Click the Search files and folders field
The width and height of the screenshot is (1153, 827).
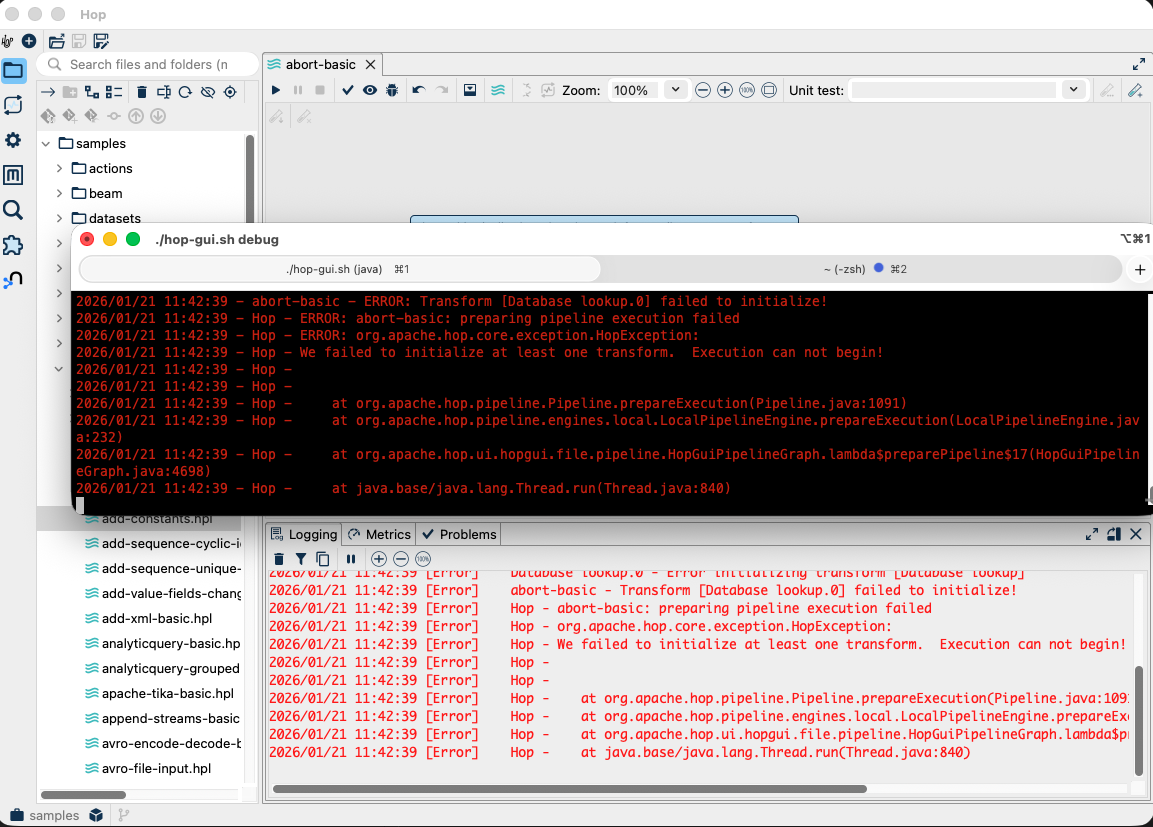148,64
